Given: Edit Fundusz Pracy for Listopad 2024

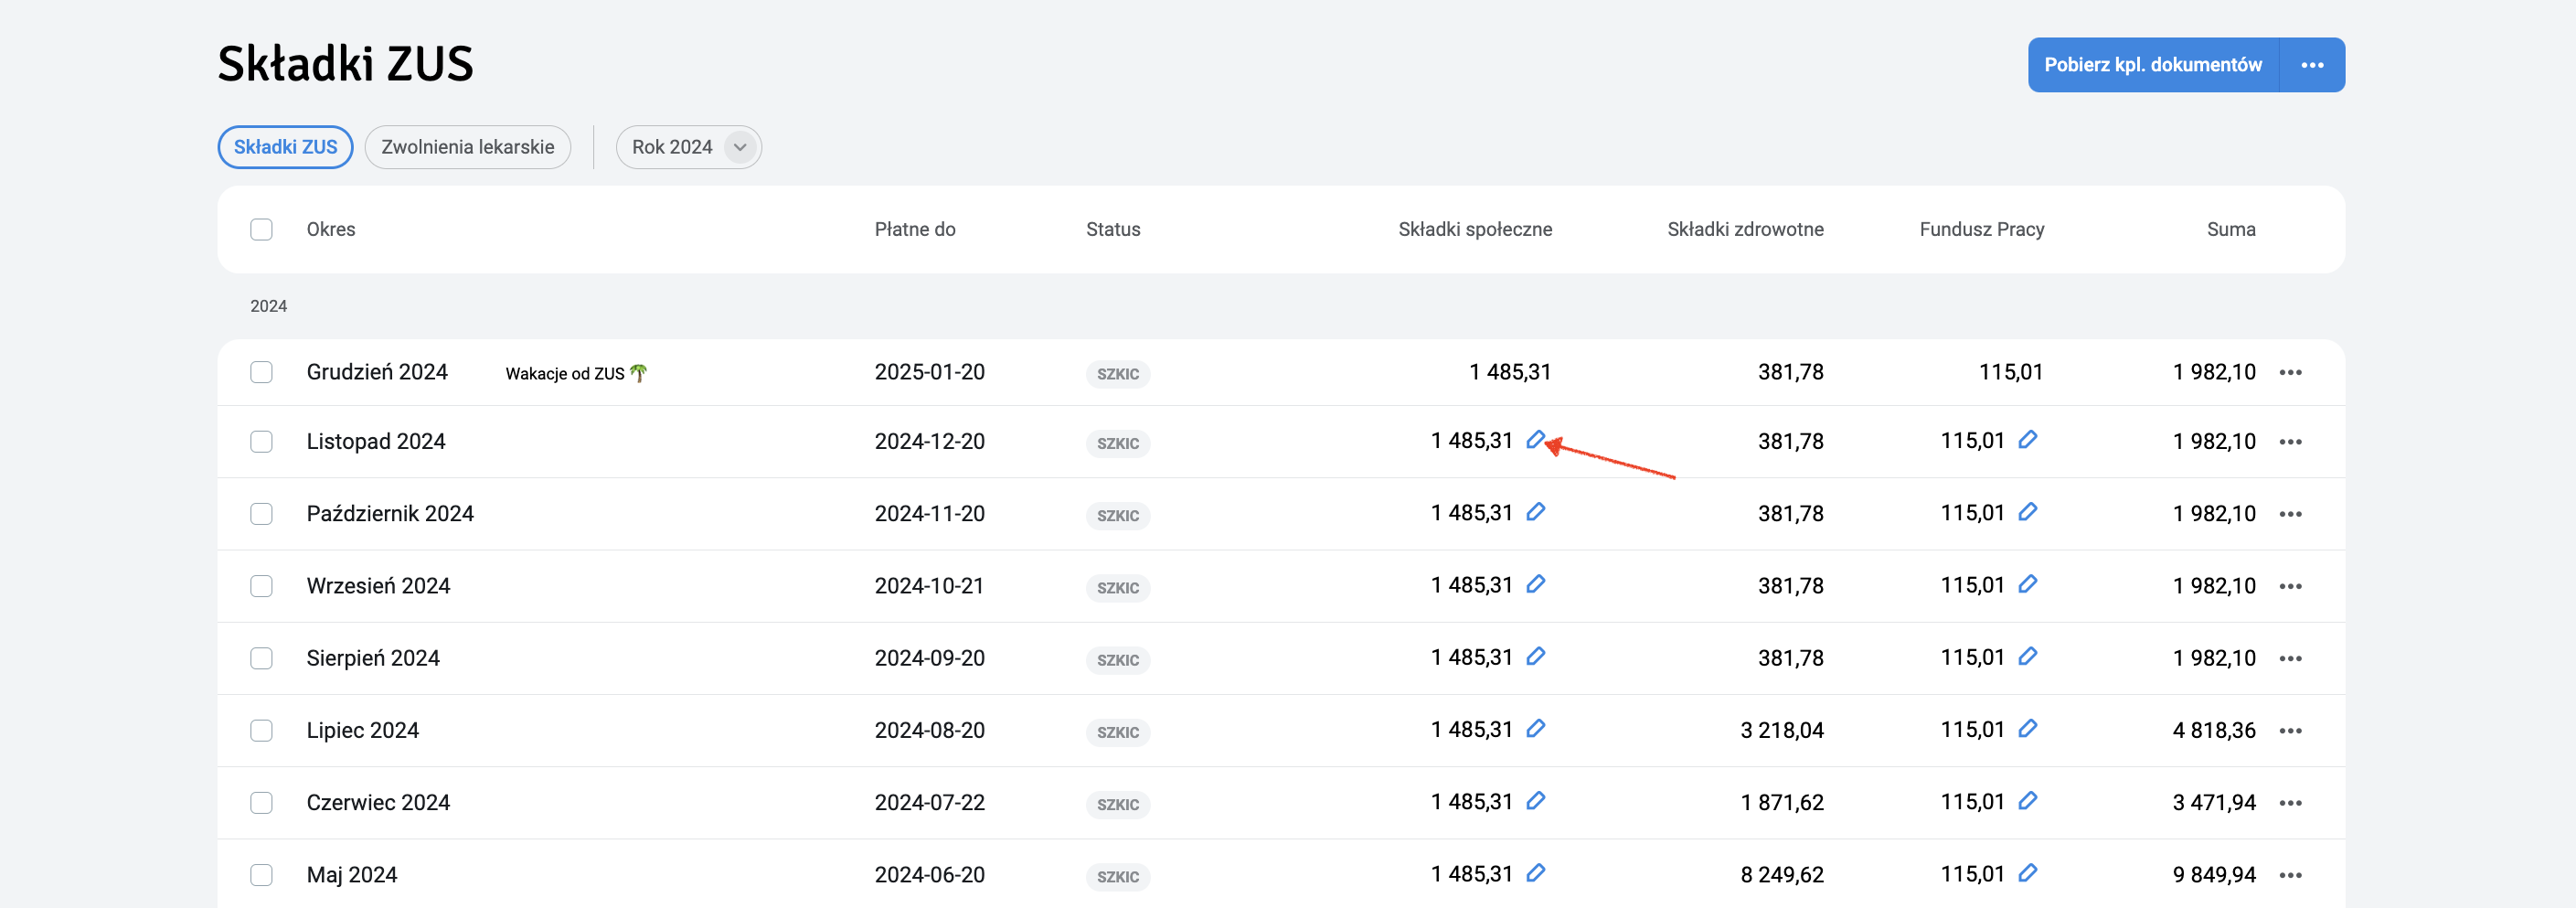Looking at the screenshot, I should coord(2027,440).
